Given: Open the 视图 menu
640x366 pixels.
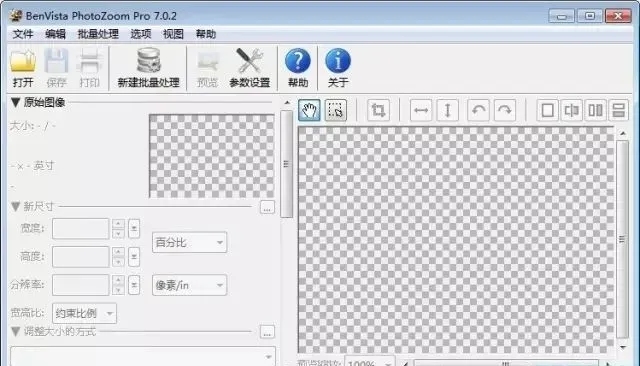Looking at the screenshot, I should pos(173,34).
